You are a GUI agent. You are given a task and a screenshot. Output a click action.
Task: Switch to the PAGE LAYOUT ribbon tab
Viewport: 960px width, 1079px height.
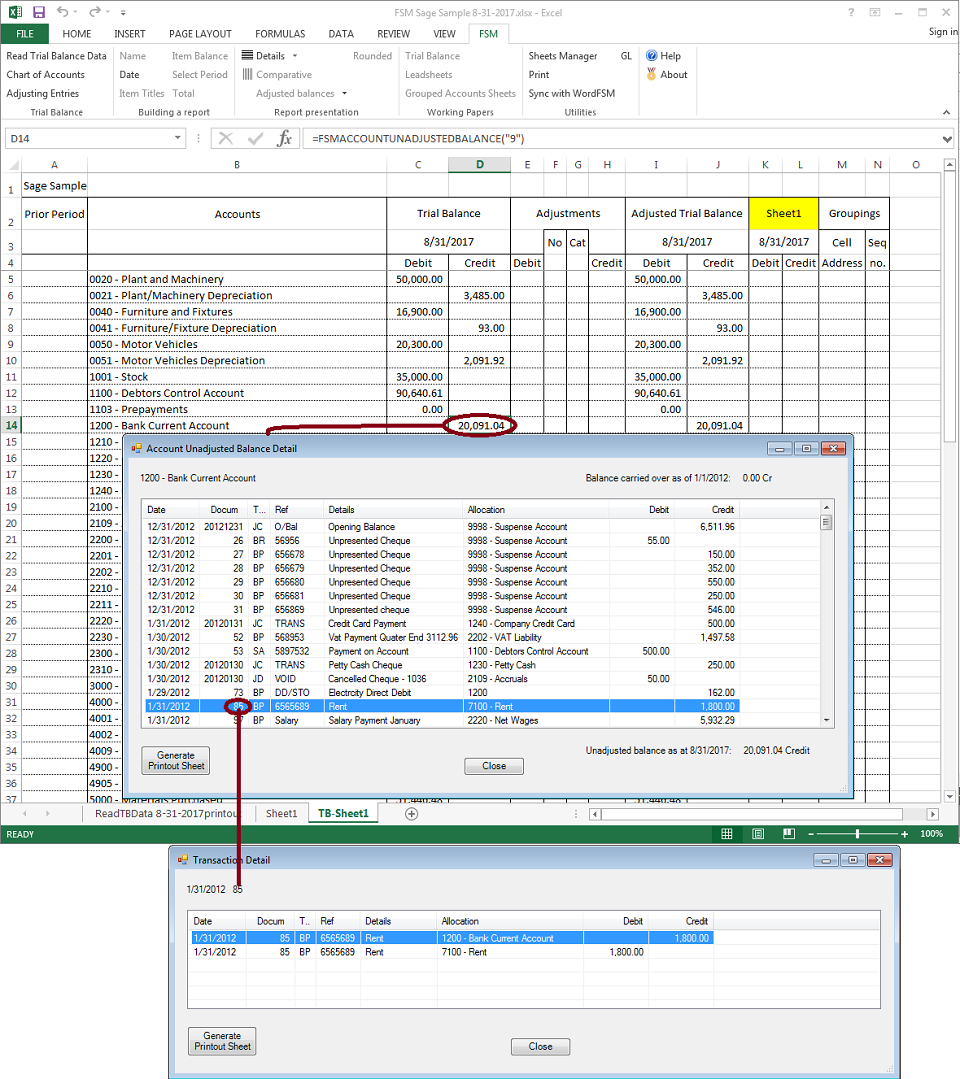tap(200, 34)
